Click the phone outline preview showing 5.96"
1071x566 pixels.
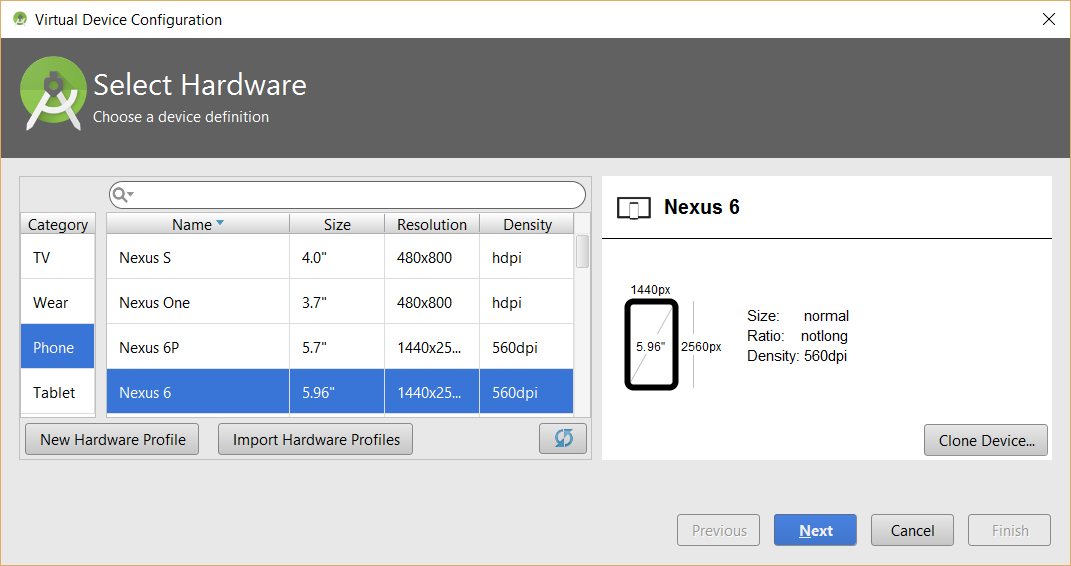tap(651, 345)
